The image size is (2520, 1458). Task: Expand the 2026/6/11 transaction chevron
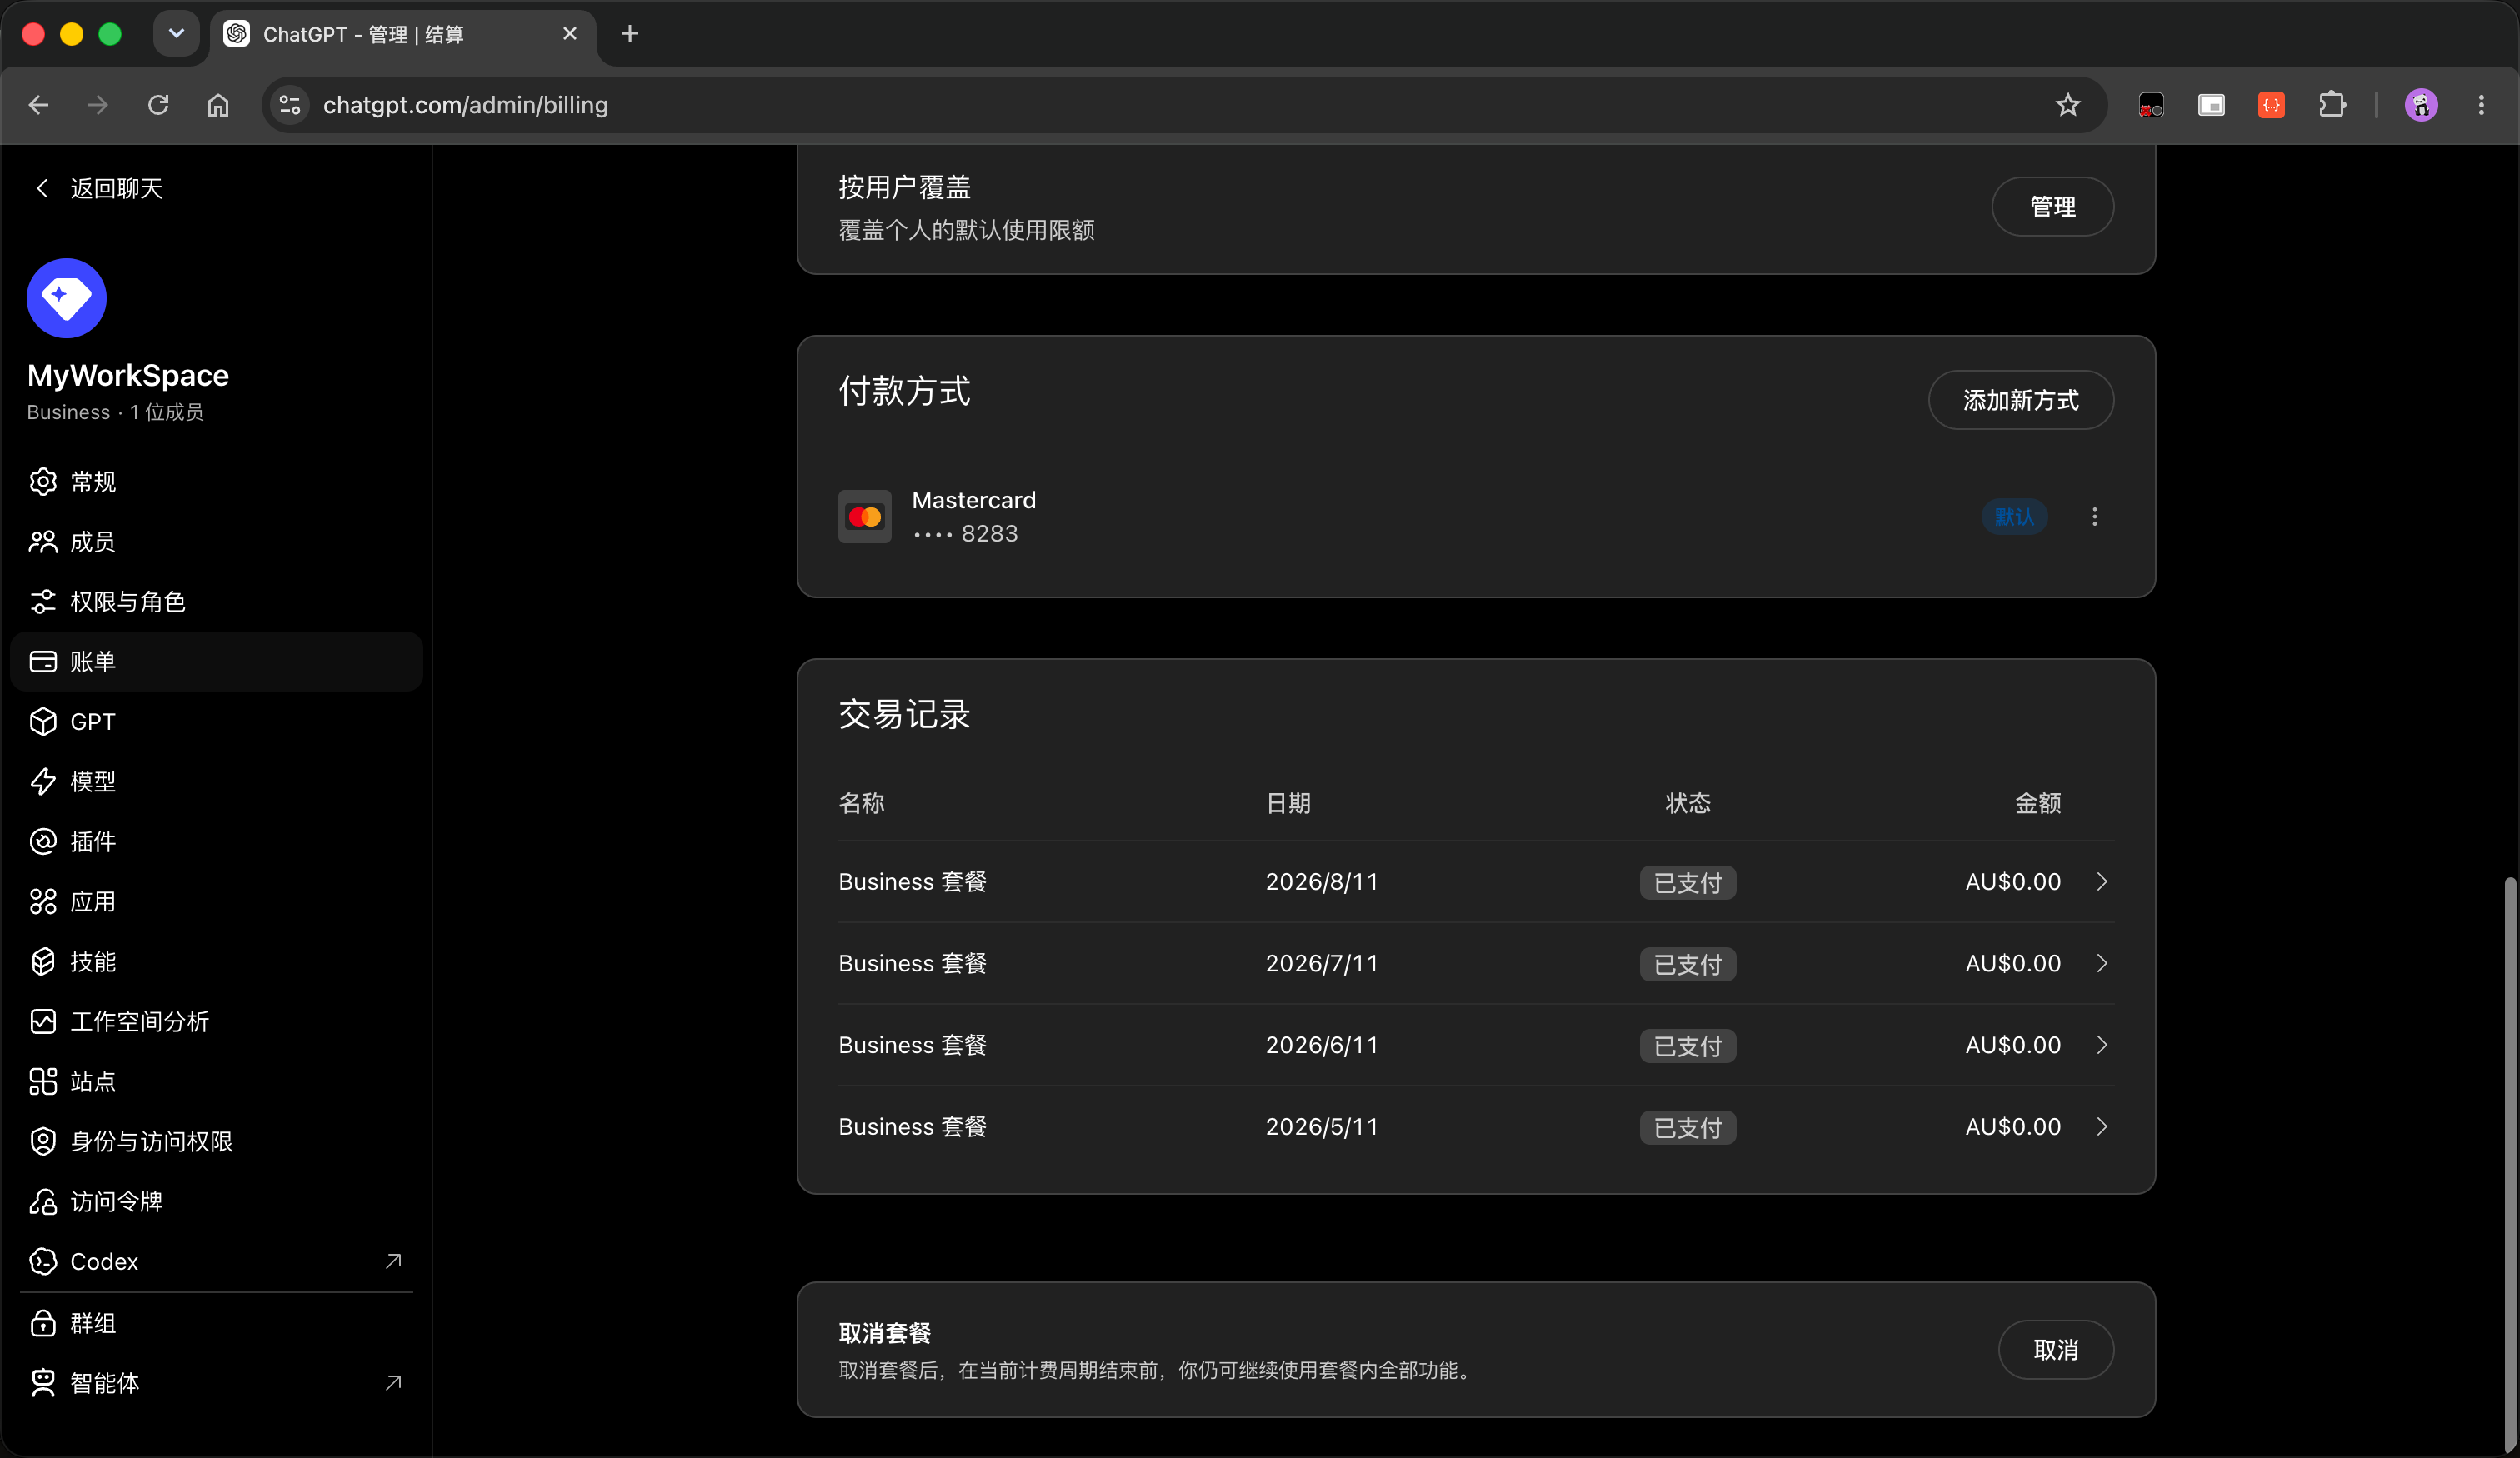tap(2102, 1046)
